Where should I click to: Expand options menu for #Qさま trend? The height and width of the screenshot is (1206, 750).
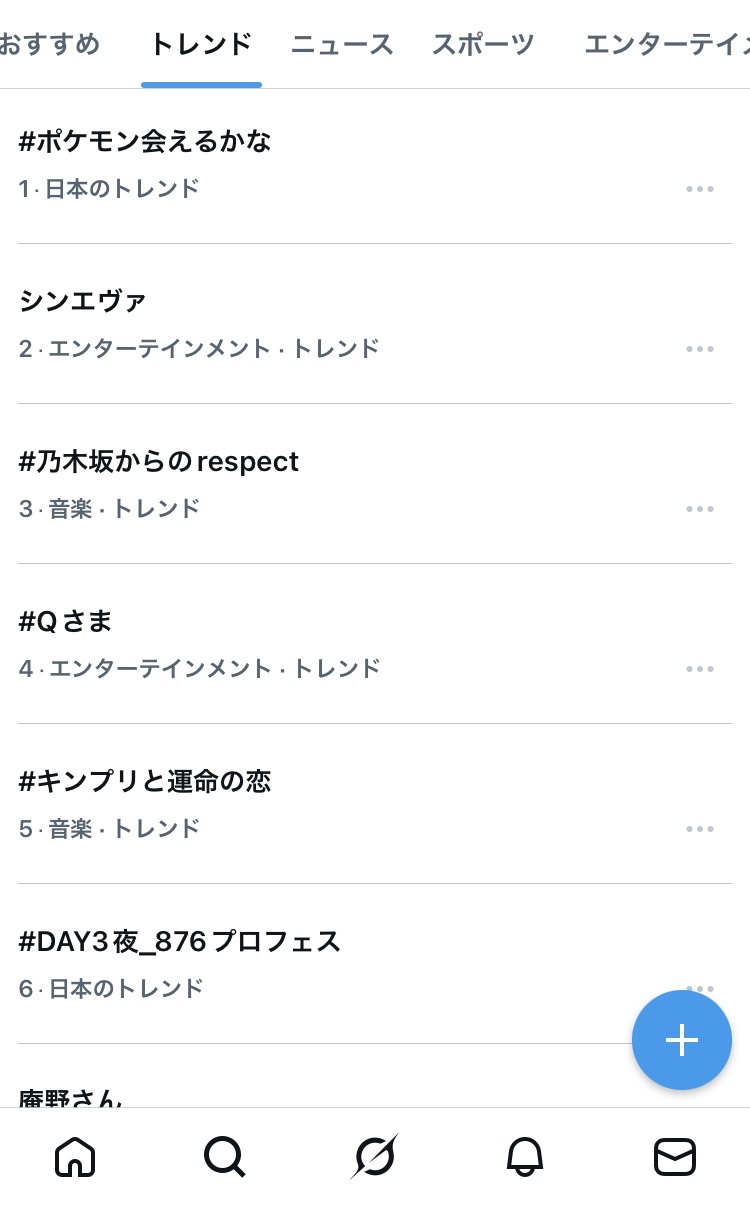click(700, 669)
